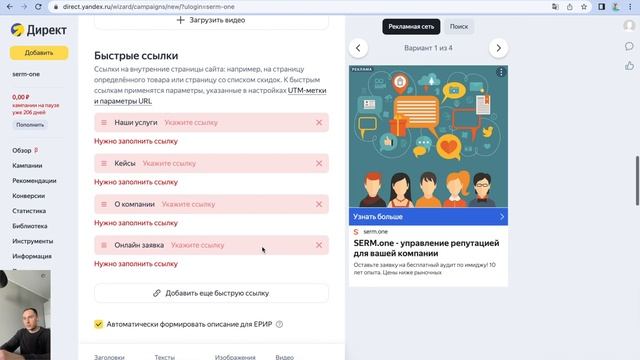The height and width of the screenshot is (360, 640).
Task: Open the browser translate icon
Action: pos(555,7)
